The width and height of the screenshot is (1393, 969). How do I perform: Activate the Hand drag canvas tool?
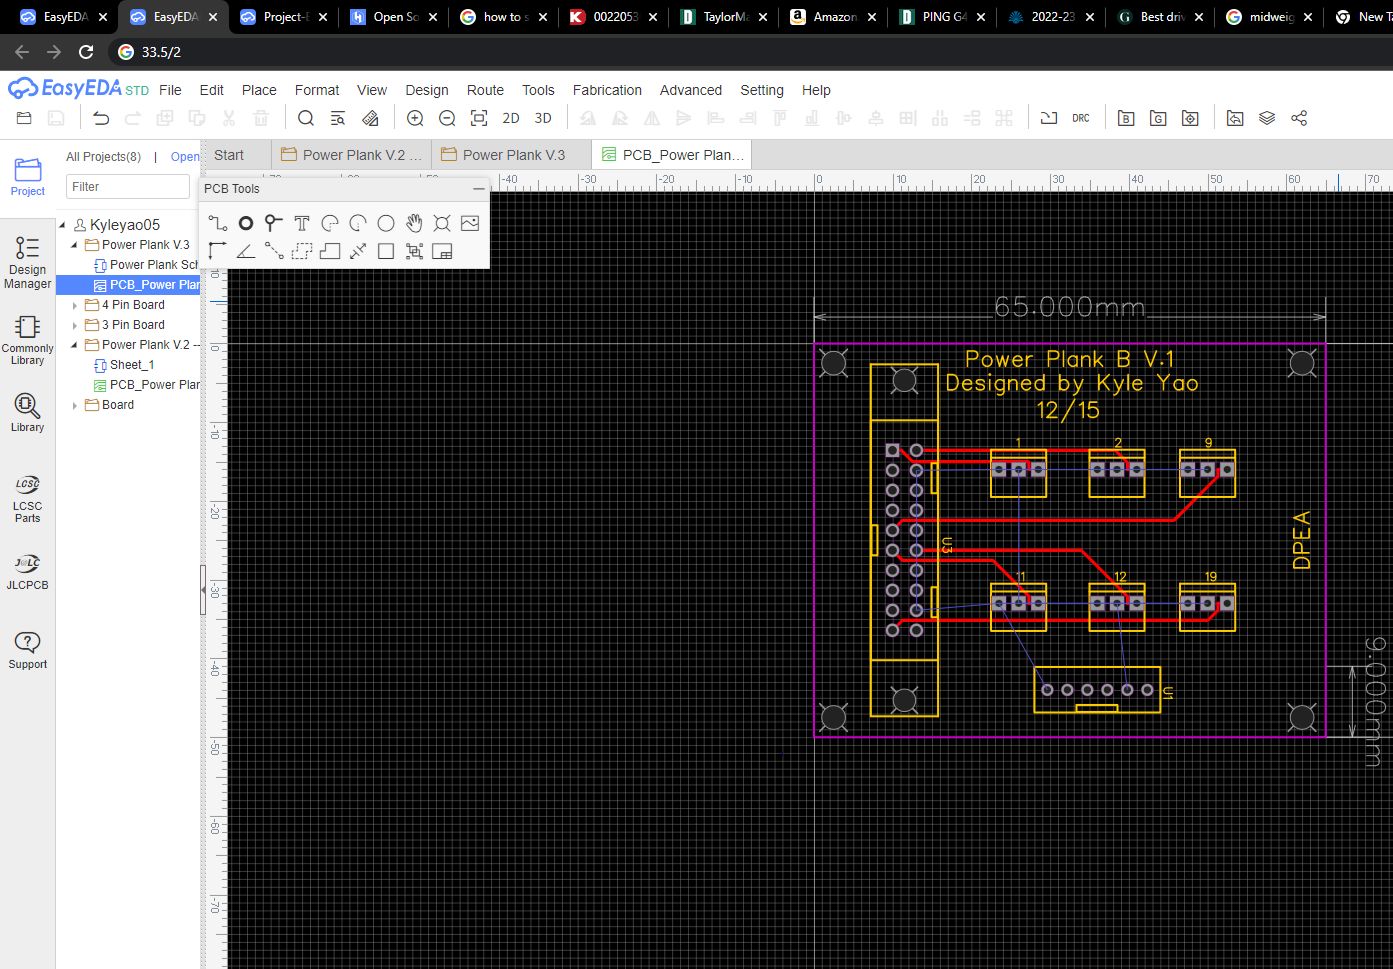414,223
